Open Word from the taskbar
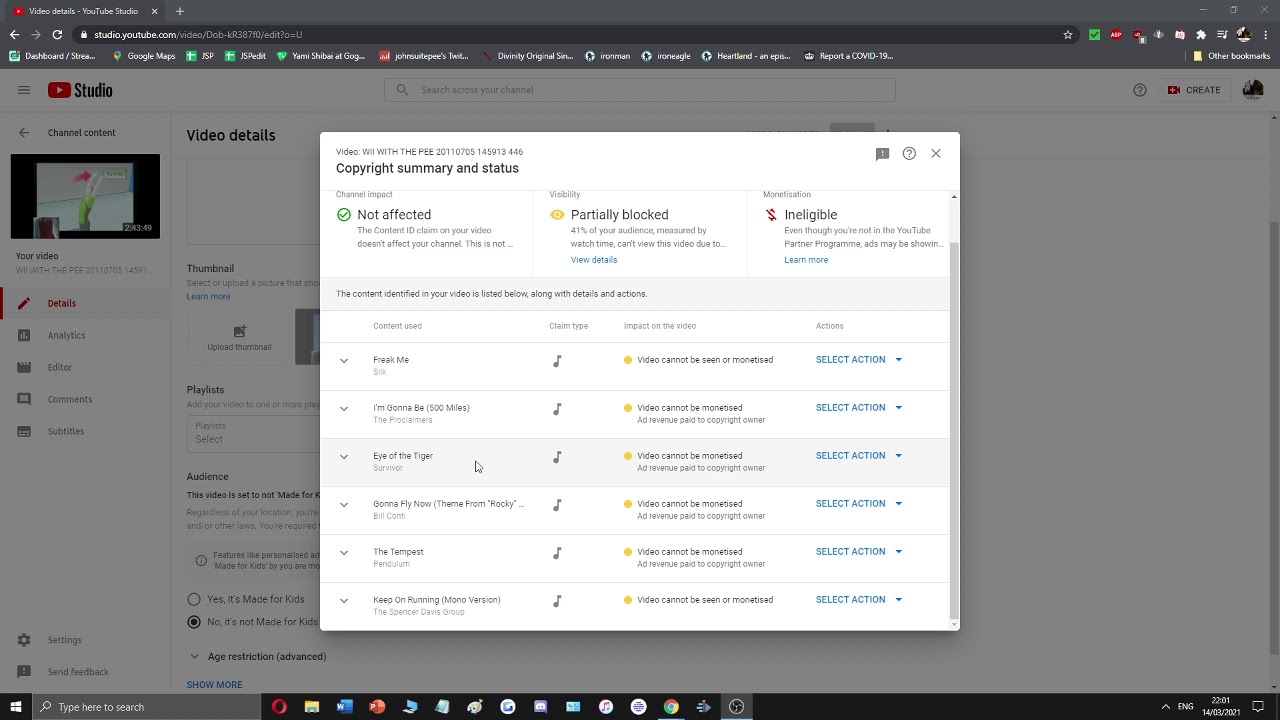1280x720 pixels. click(x=344, y=707)
